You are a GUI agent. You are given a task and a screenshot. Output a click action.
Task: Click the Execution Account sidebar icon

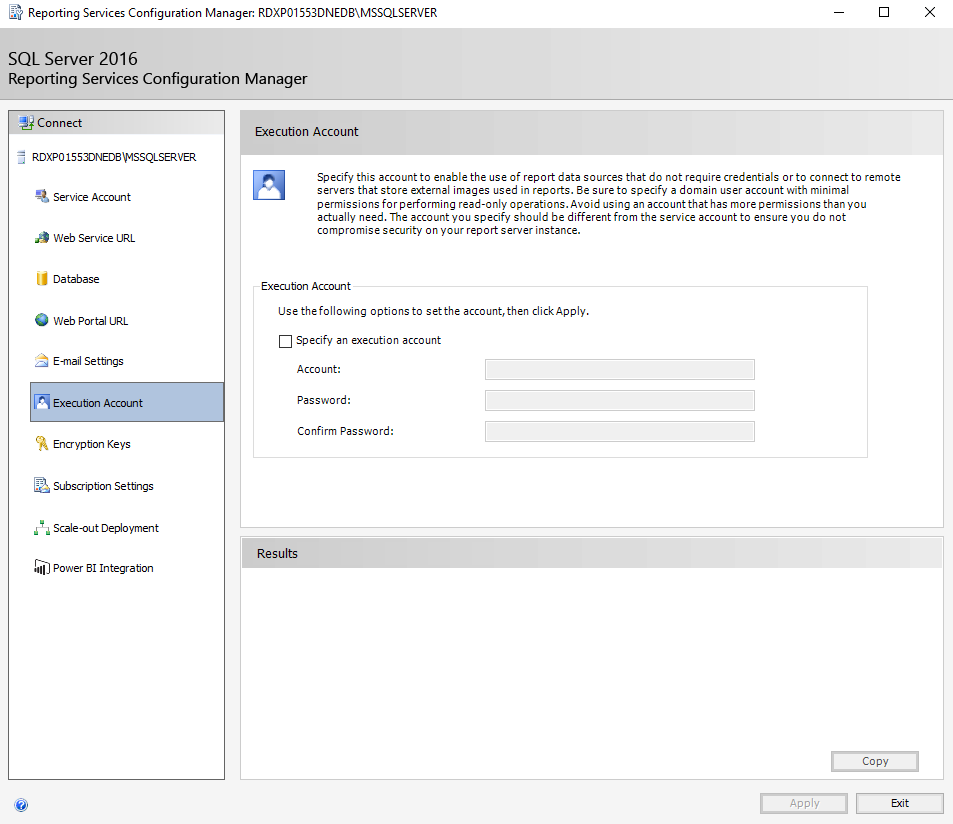[42, 402]
